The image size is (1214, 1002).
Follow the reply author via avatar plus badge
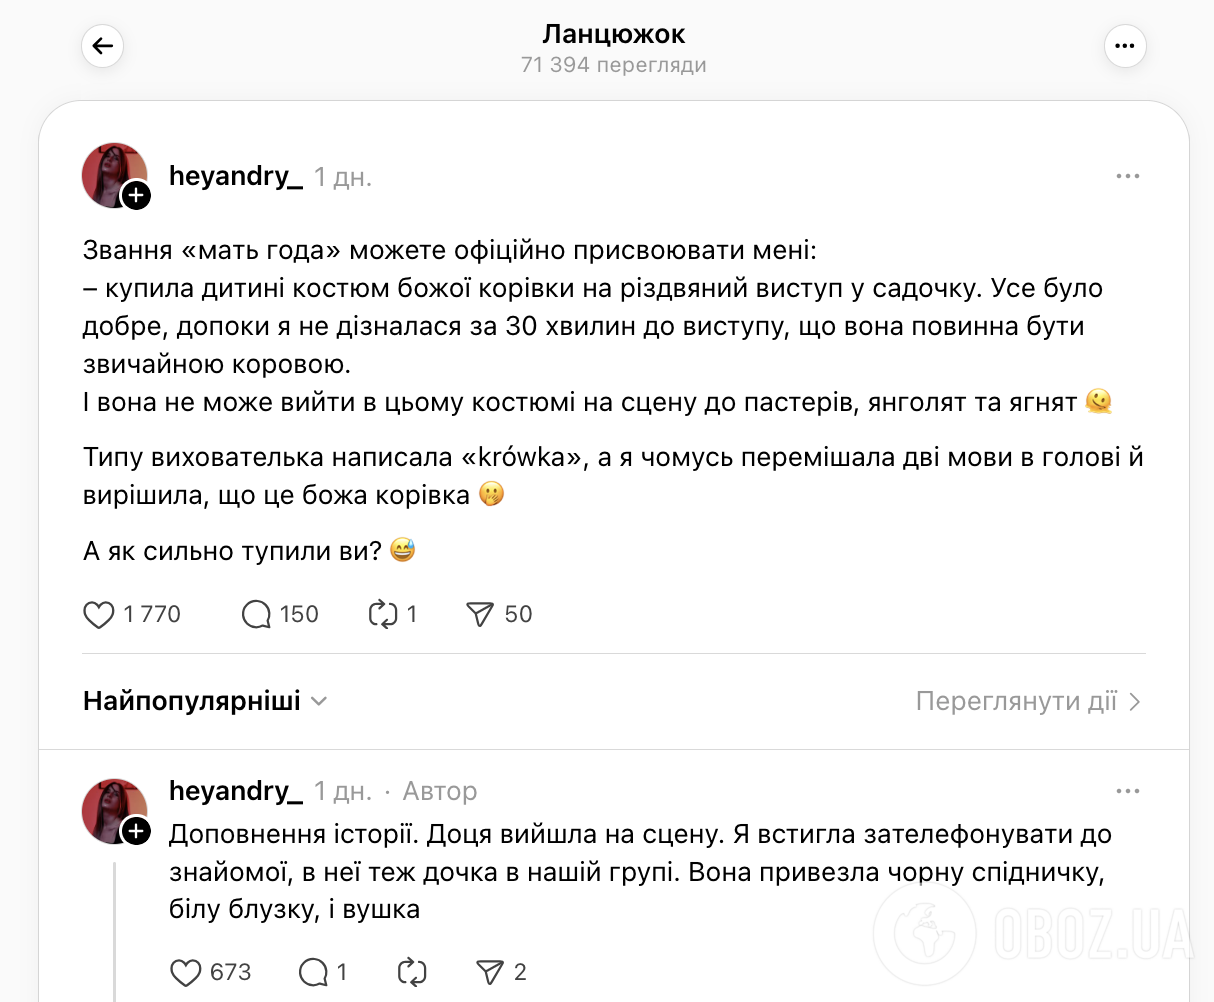137,831
